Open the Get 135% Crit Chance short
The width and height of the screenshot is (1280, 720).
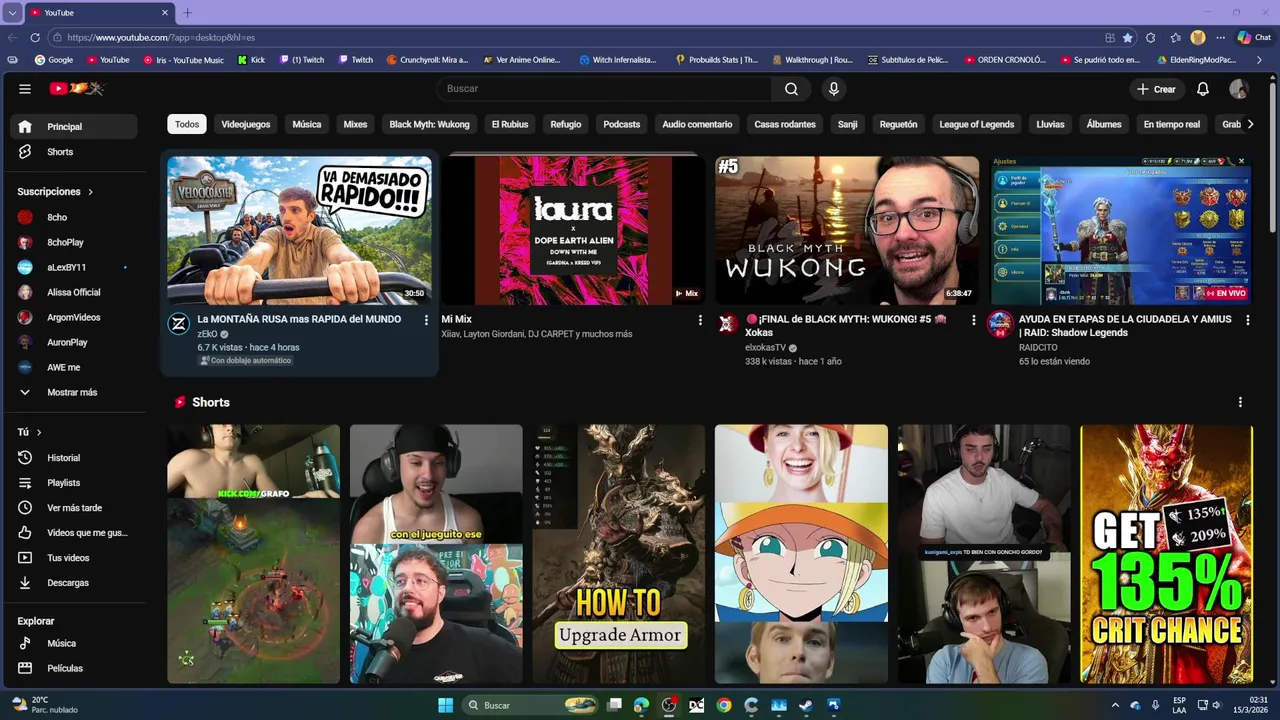[1166, 554]
